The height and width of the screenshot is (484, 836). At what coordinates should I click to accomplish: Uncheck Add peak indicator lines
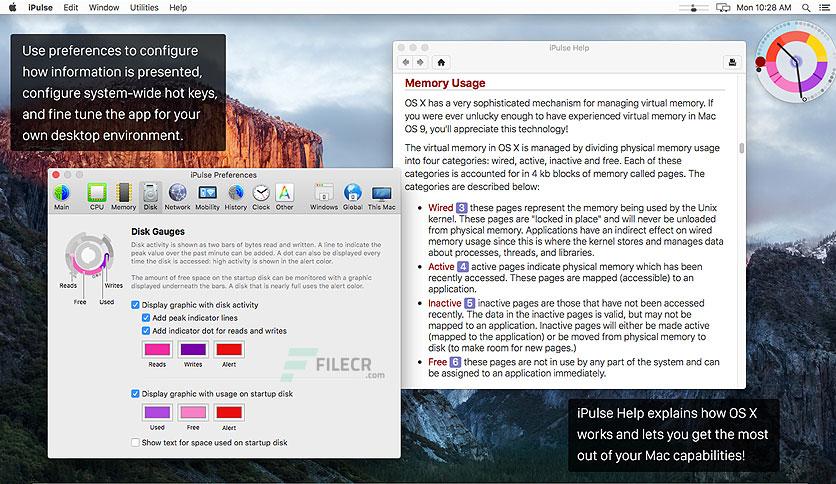146,318
